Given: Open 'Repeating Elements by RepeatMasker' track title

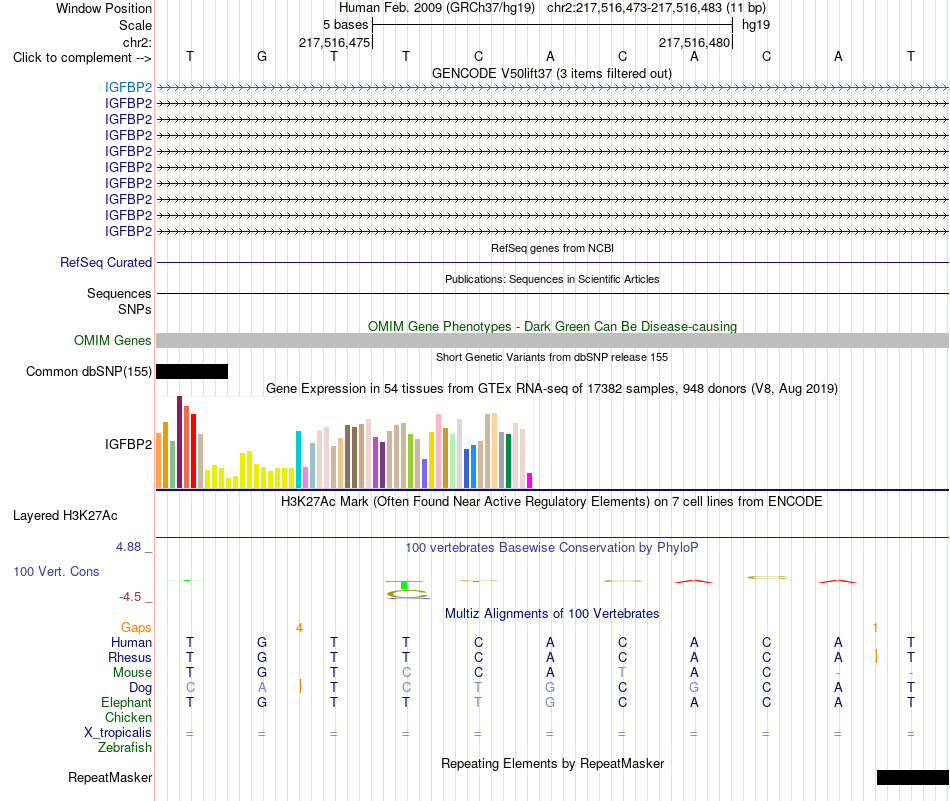Looking at the screenshot, I should 553,763.
